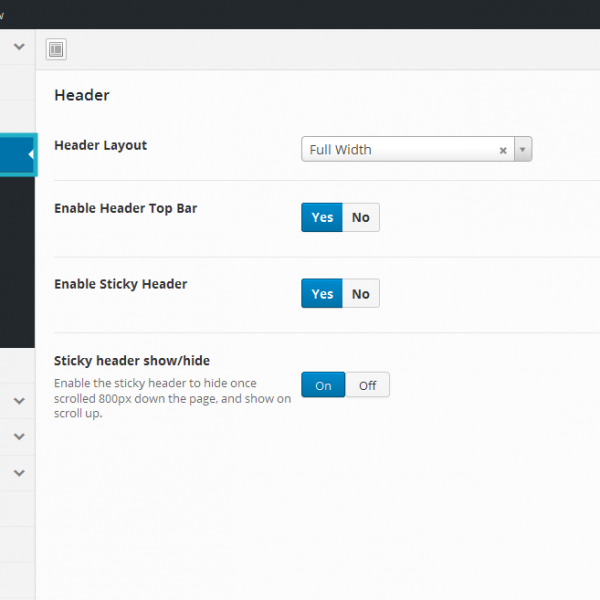Click the Header section heading

(81, 95)
